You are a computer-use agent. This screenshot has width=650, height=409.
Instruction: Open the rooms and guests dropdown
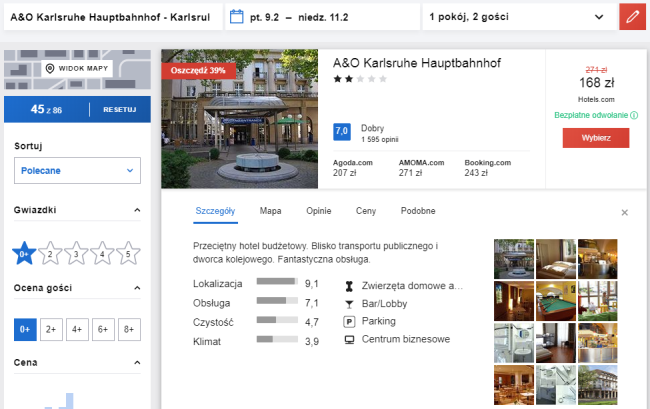pos(519,17)
